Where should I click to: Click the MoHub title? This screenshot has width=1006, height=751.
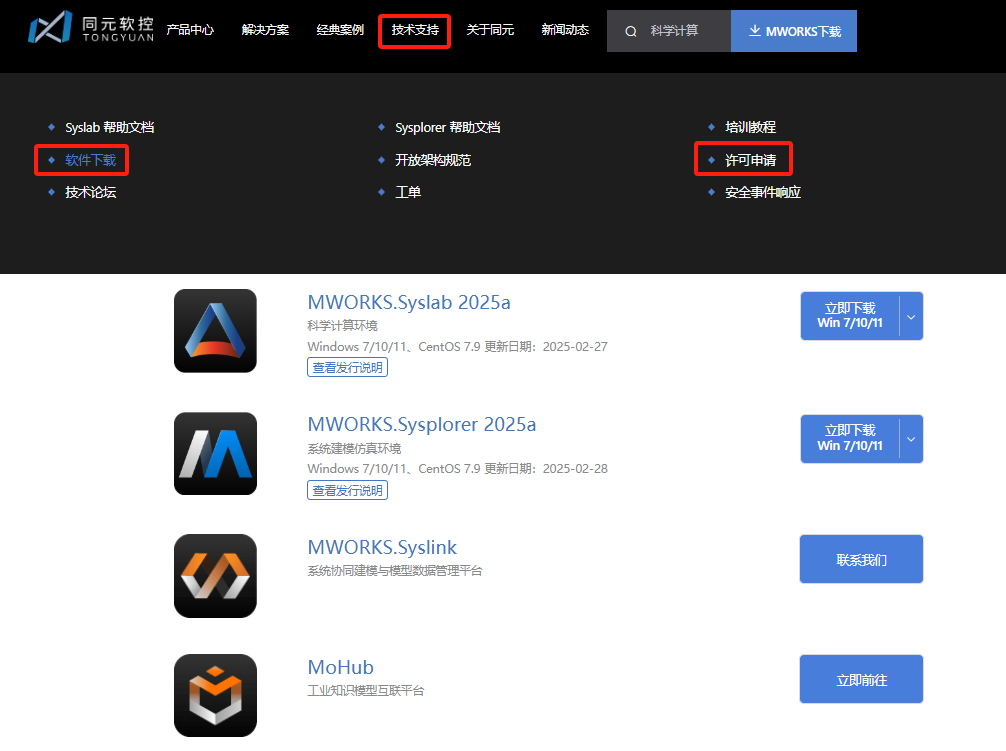(x=340, y=667)
